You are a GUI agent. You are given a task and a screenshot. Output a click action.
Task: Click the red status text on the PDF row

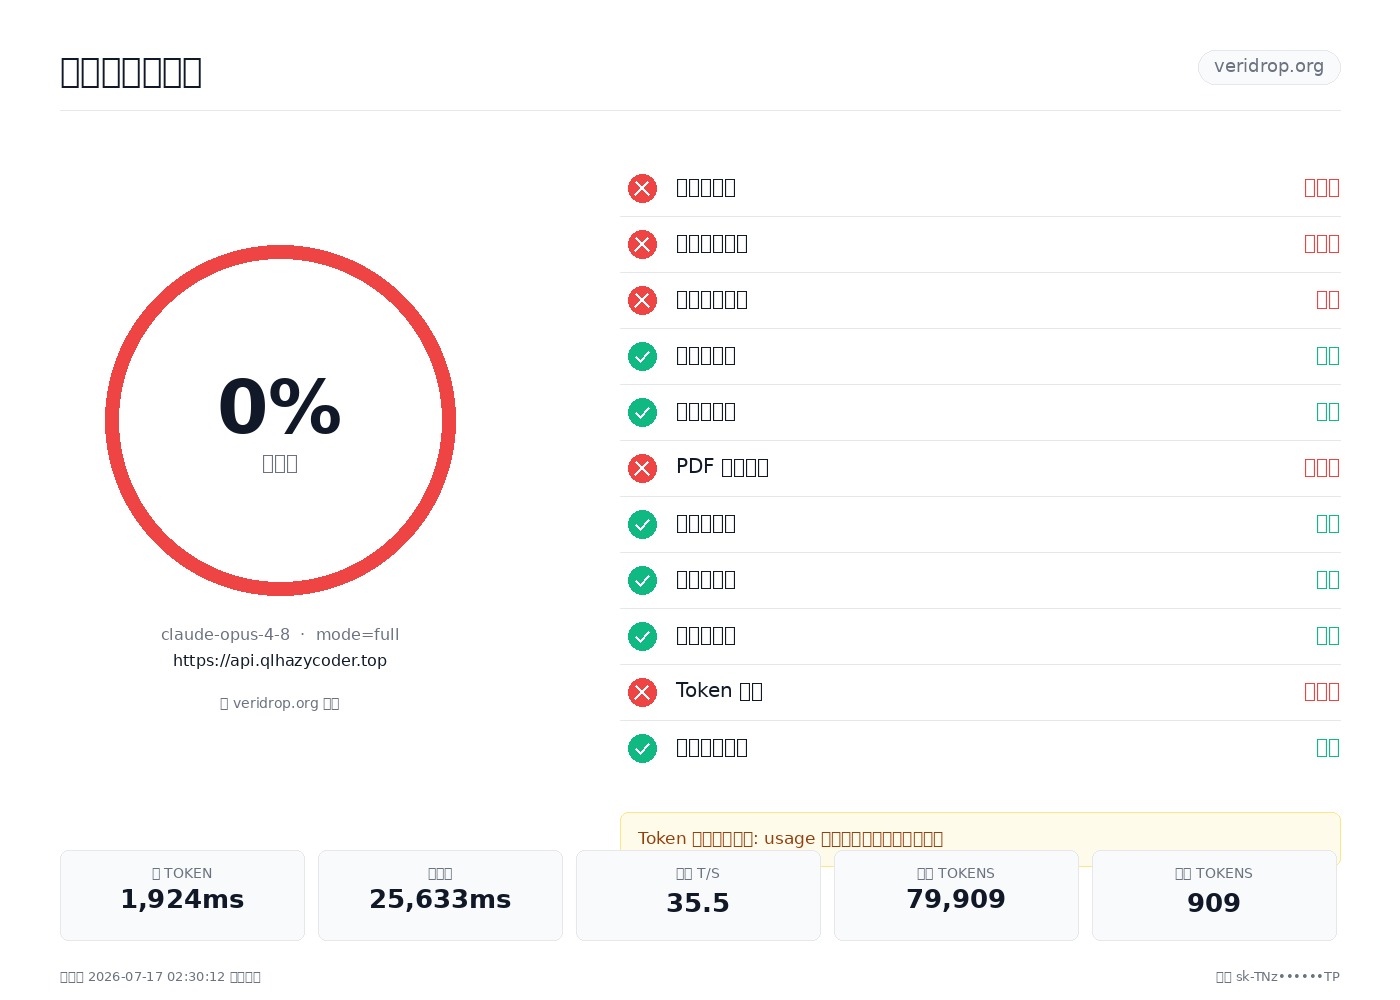coord(1321,467)
